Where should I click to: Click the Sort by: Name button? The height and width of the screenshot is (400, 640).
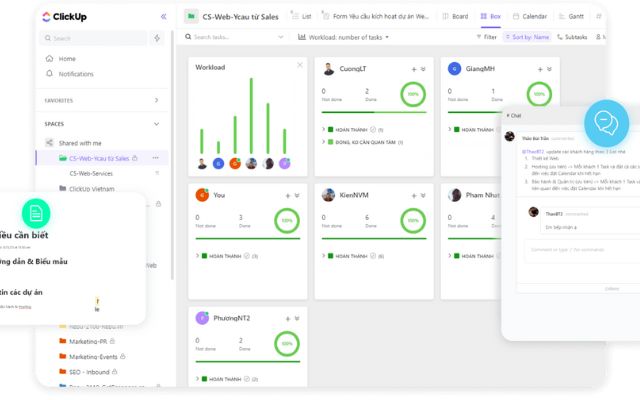pos(530,37)
